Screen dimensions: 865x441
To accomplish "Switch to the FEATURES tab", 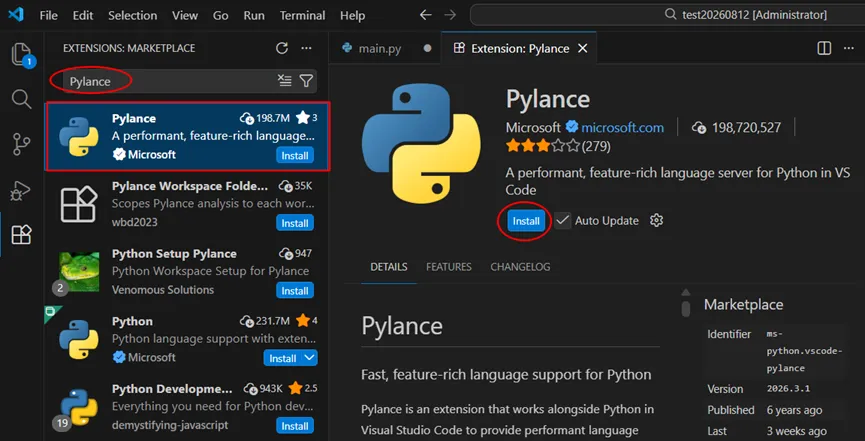I will (448, 267).
